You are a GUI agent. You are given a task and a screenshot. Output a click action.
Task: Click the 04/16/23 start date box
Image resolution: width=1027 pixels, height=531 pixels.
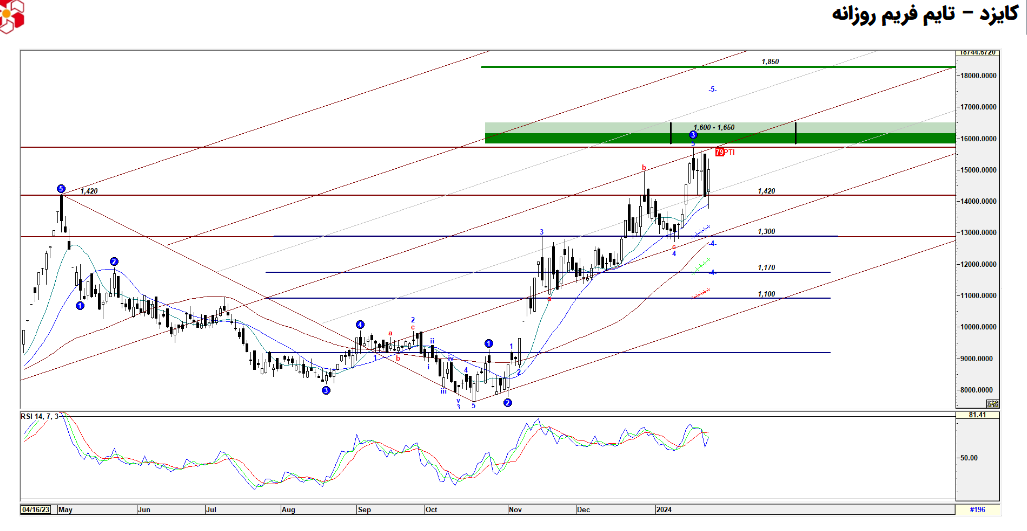coord(36,508)
